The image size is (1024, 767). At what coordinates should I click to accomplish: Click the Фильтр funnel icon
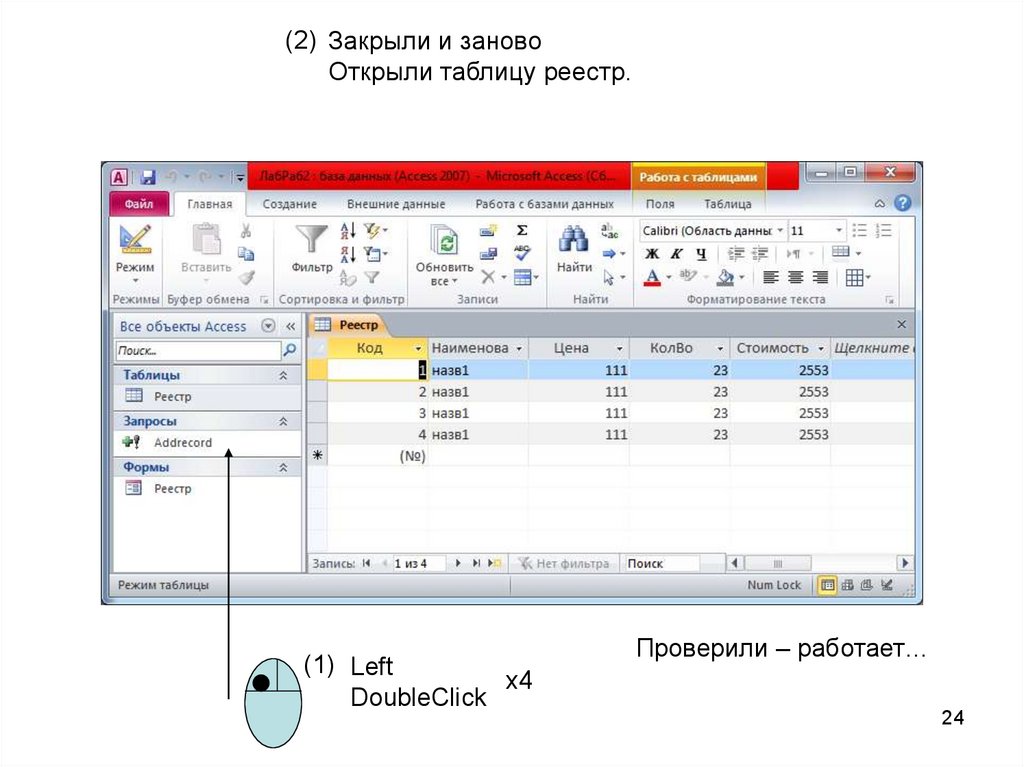311,241
